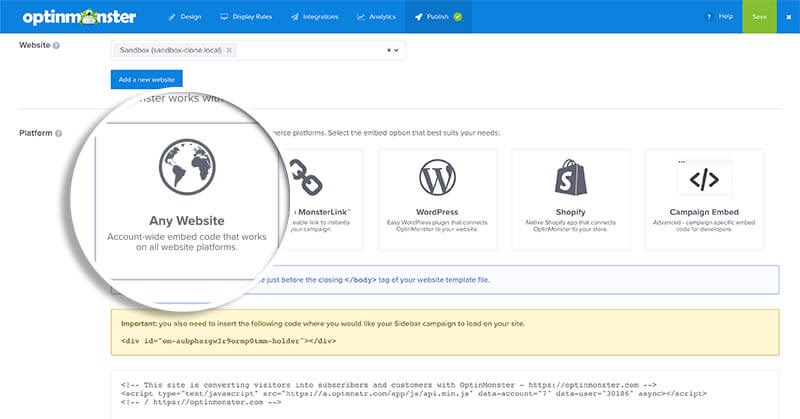This screenshot has height=419, width=800.
Task: Click the sidebar holder div code snippet
Action: point(229,341)
